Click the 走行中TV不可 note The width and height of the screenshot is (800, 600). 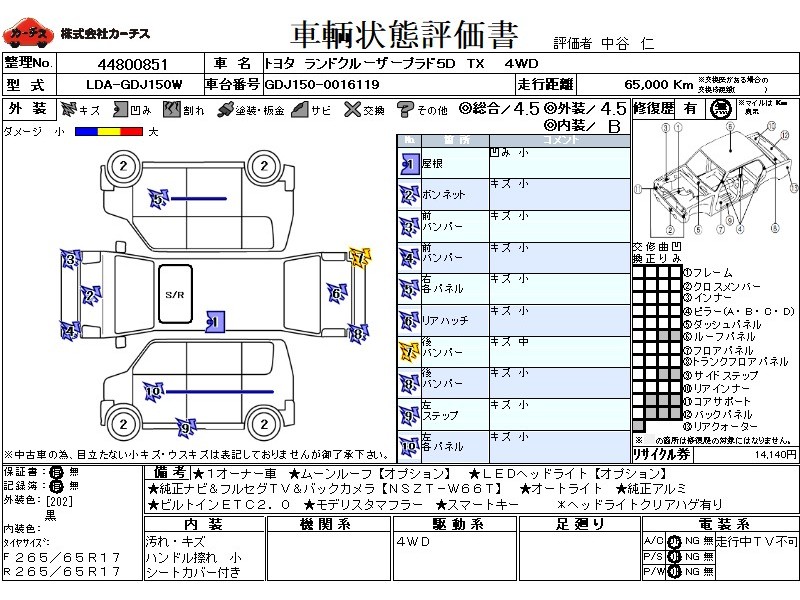pyautogui.click(x=757, y=541)
